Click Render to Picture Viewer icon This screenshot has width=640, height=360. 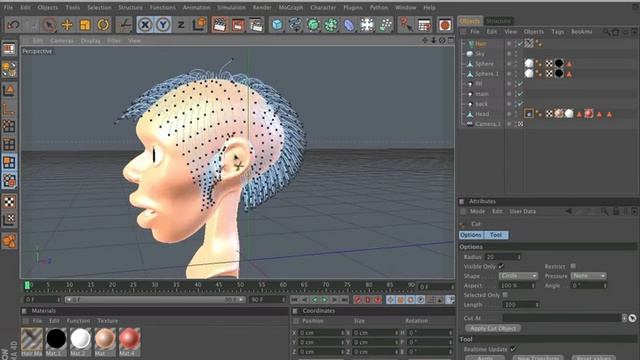[238, 25]
